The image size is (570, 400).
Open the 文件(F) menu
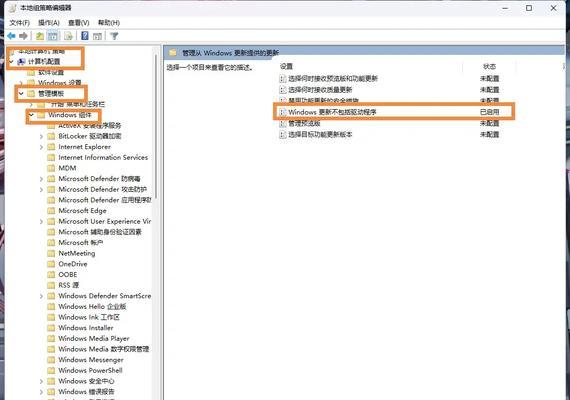[19, 23]
